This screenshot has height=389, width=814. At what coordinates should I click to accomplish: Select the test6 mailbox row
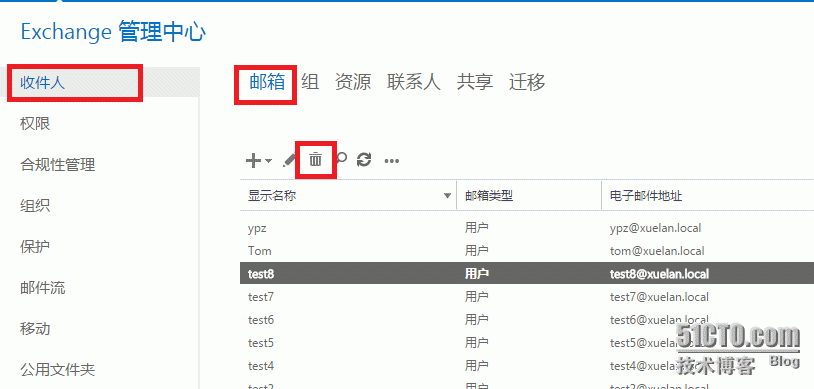[527, 320]
